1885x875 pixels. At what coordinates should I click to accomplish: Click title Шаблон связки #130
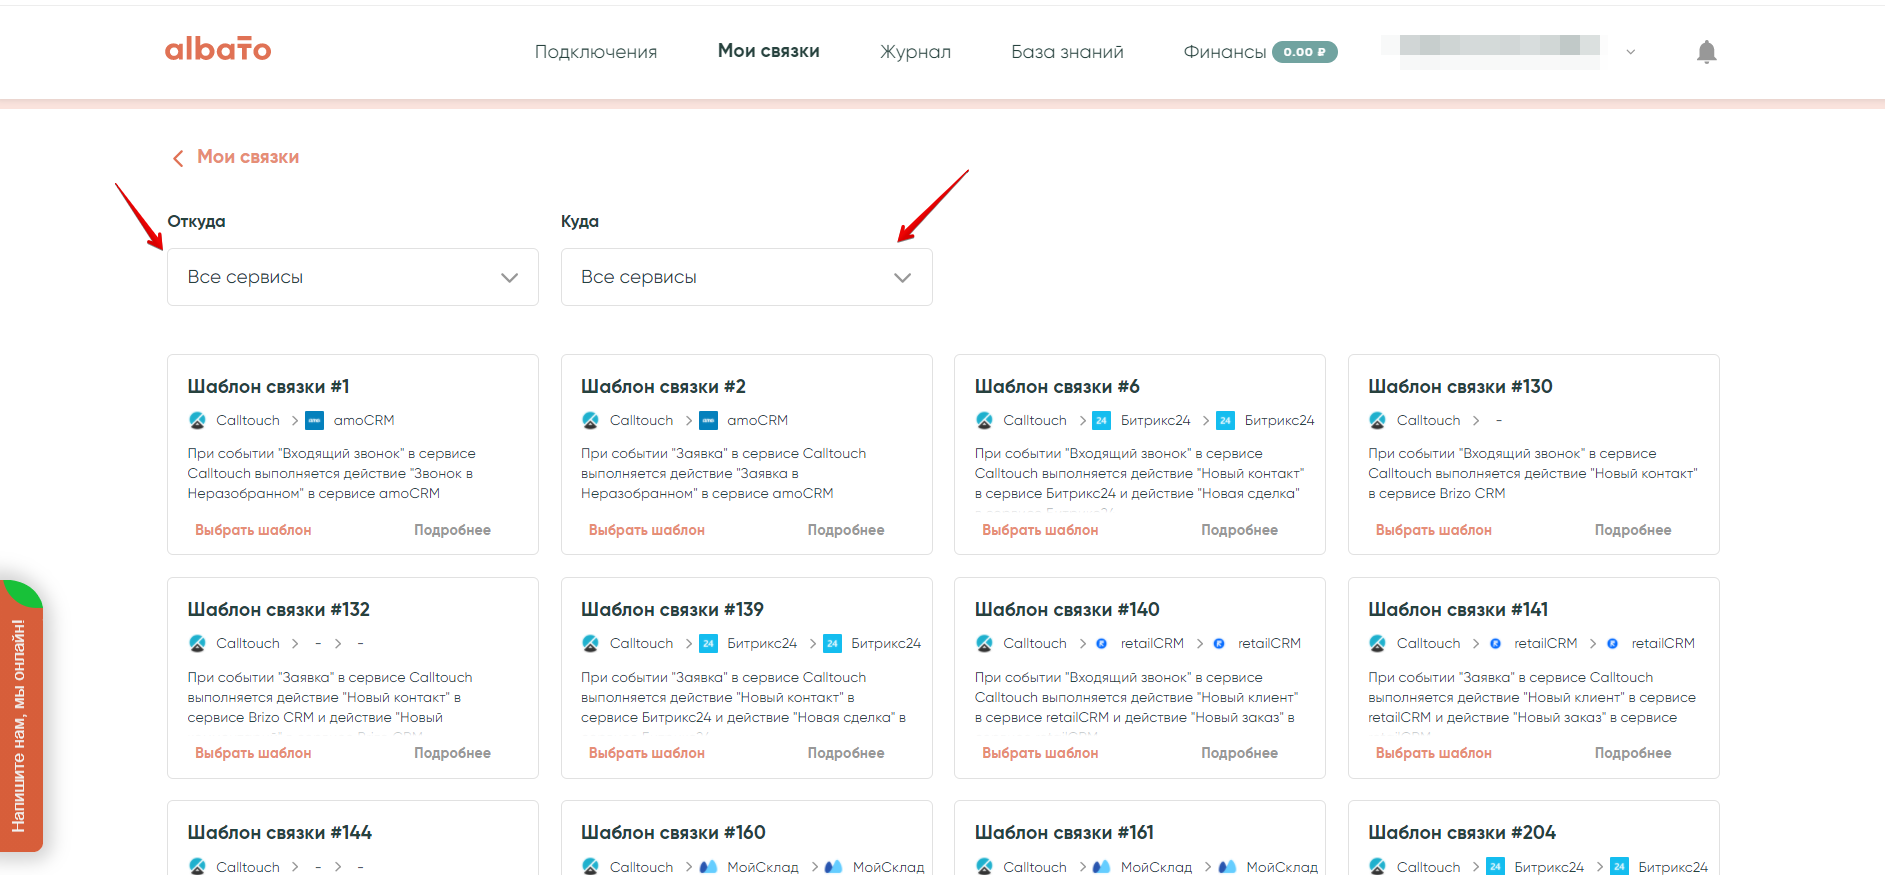(x=1460, y=386)
